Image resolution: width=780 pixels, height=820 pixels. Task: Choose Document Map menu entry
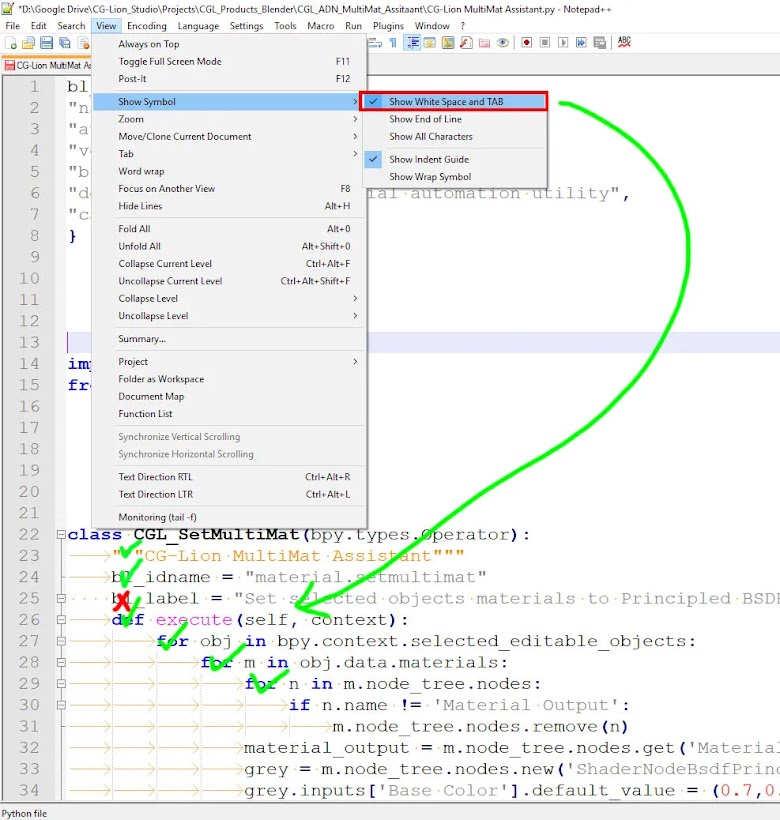(x=229, y=396)
